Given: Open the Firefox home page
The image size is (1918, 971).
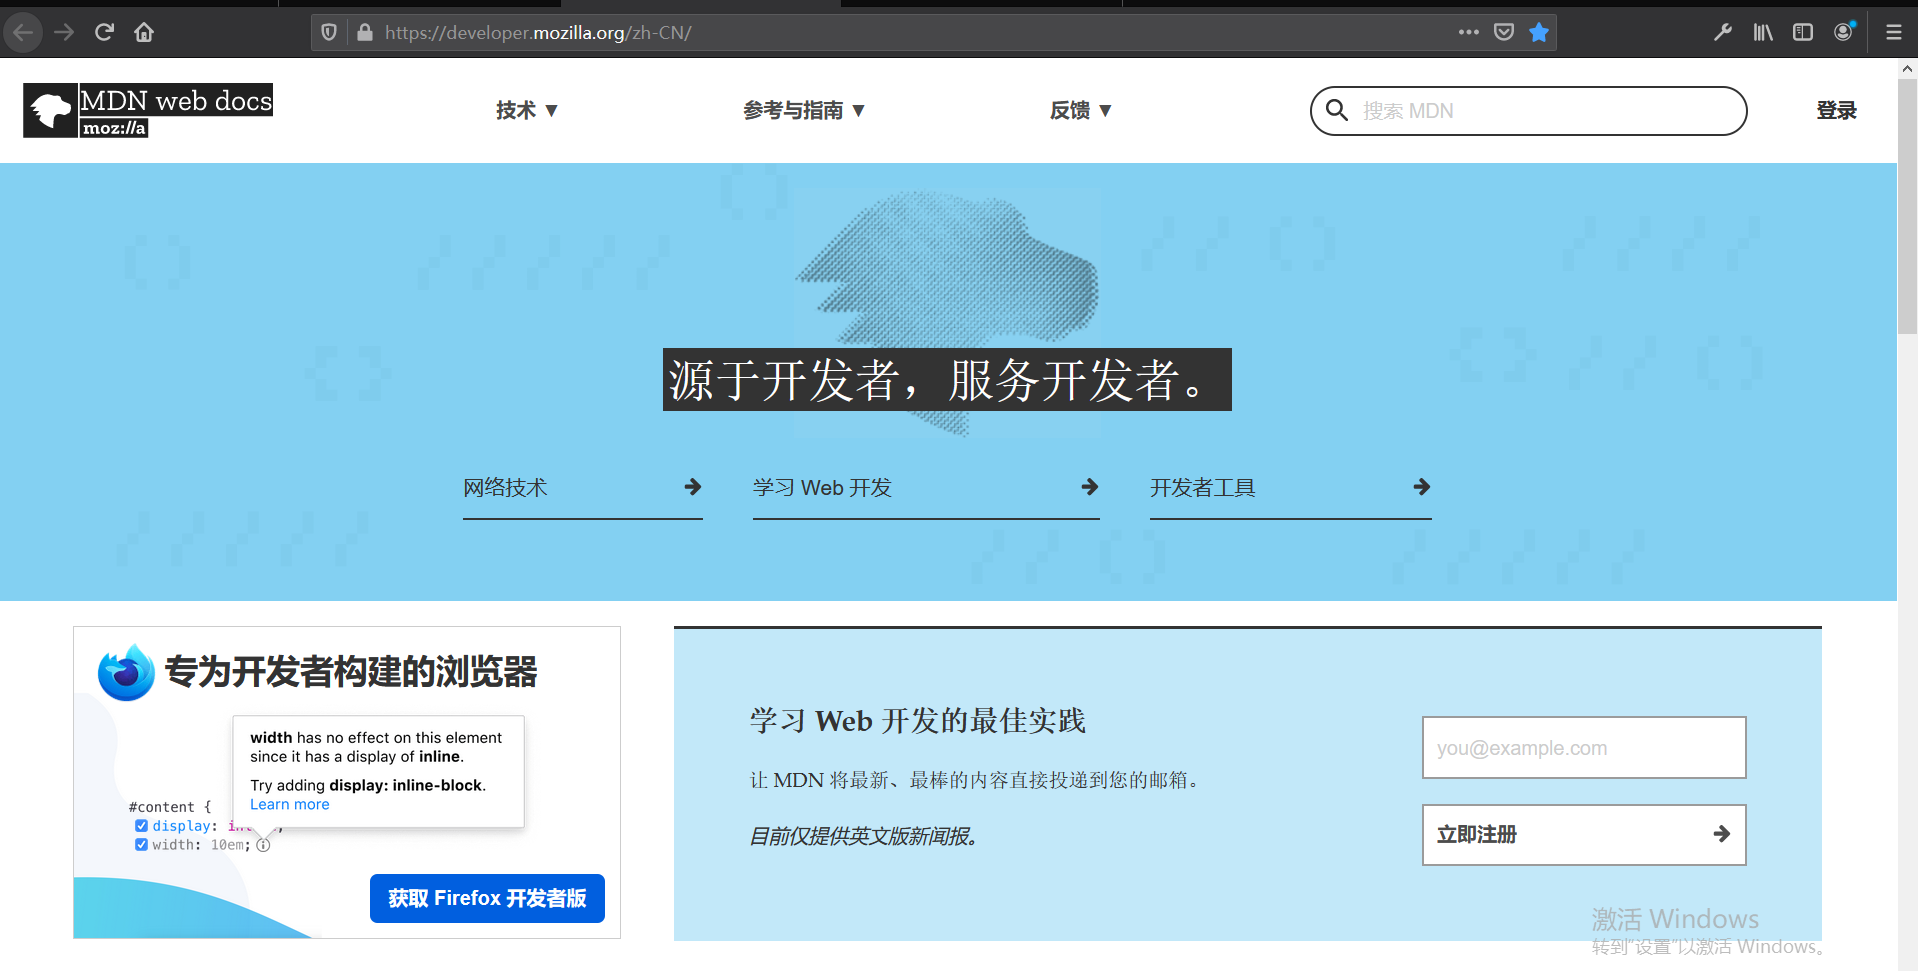Looking at the screenshot, I should click(x=144, y=32).
